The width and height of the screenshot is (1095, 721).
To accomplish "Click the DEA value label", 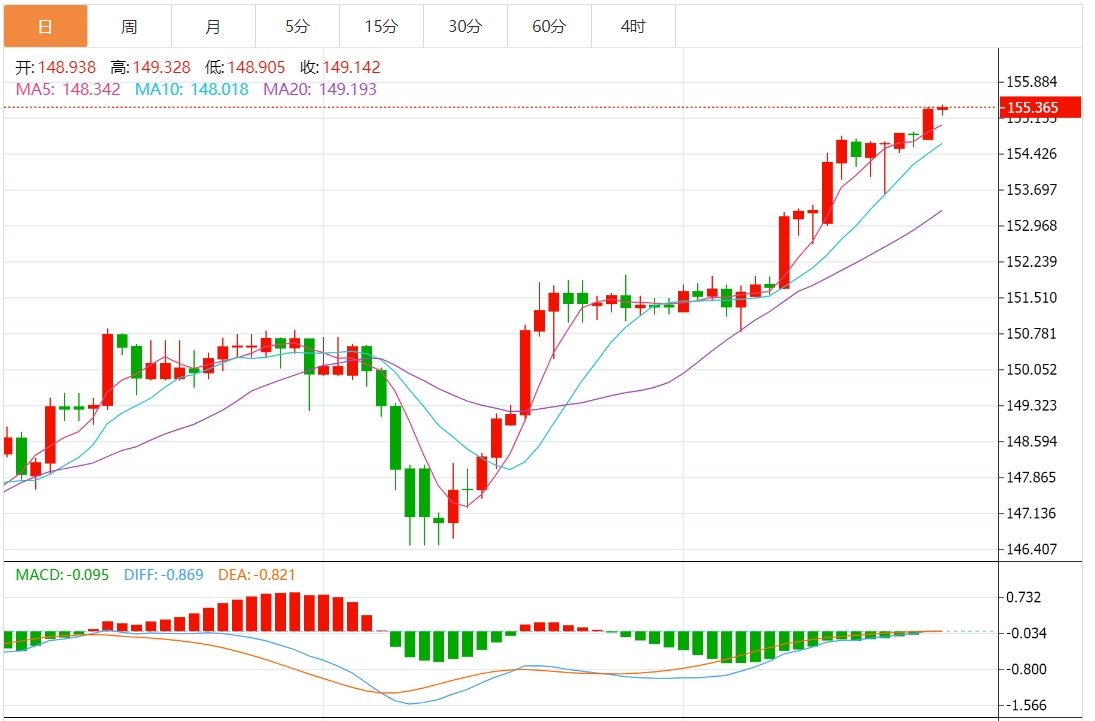I will [255, 575].
